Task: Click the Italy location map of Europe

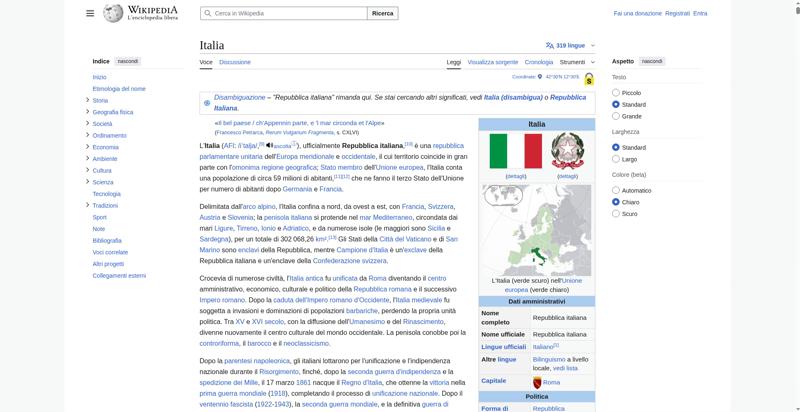Action: click(537, 229)
